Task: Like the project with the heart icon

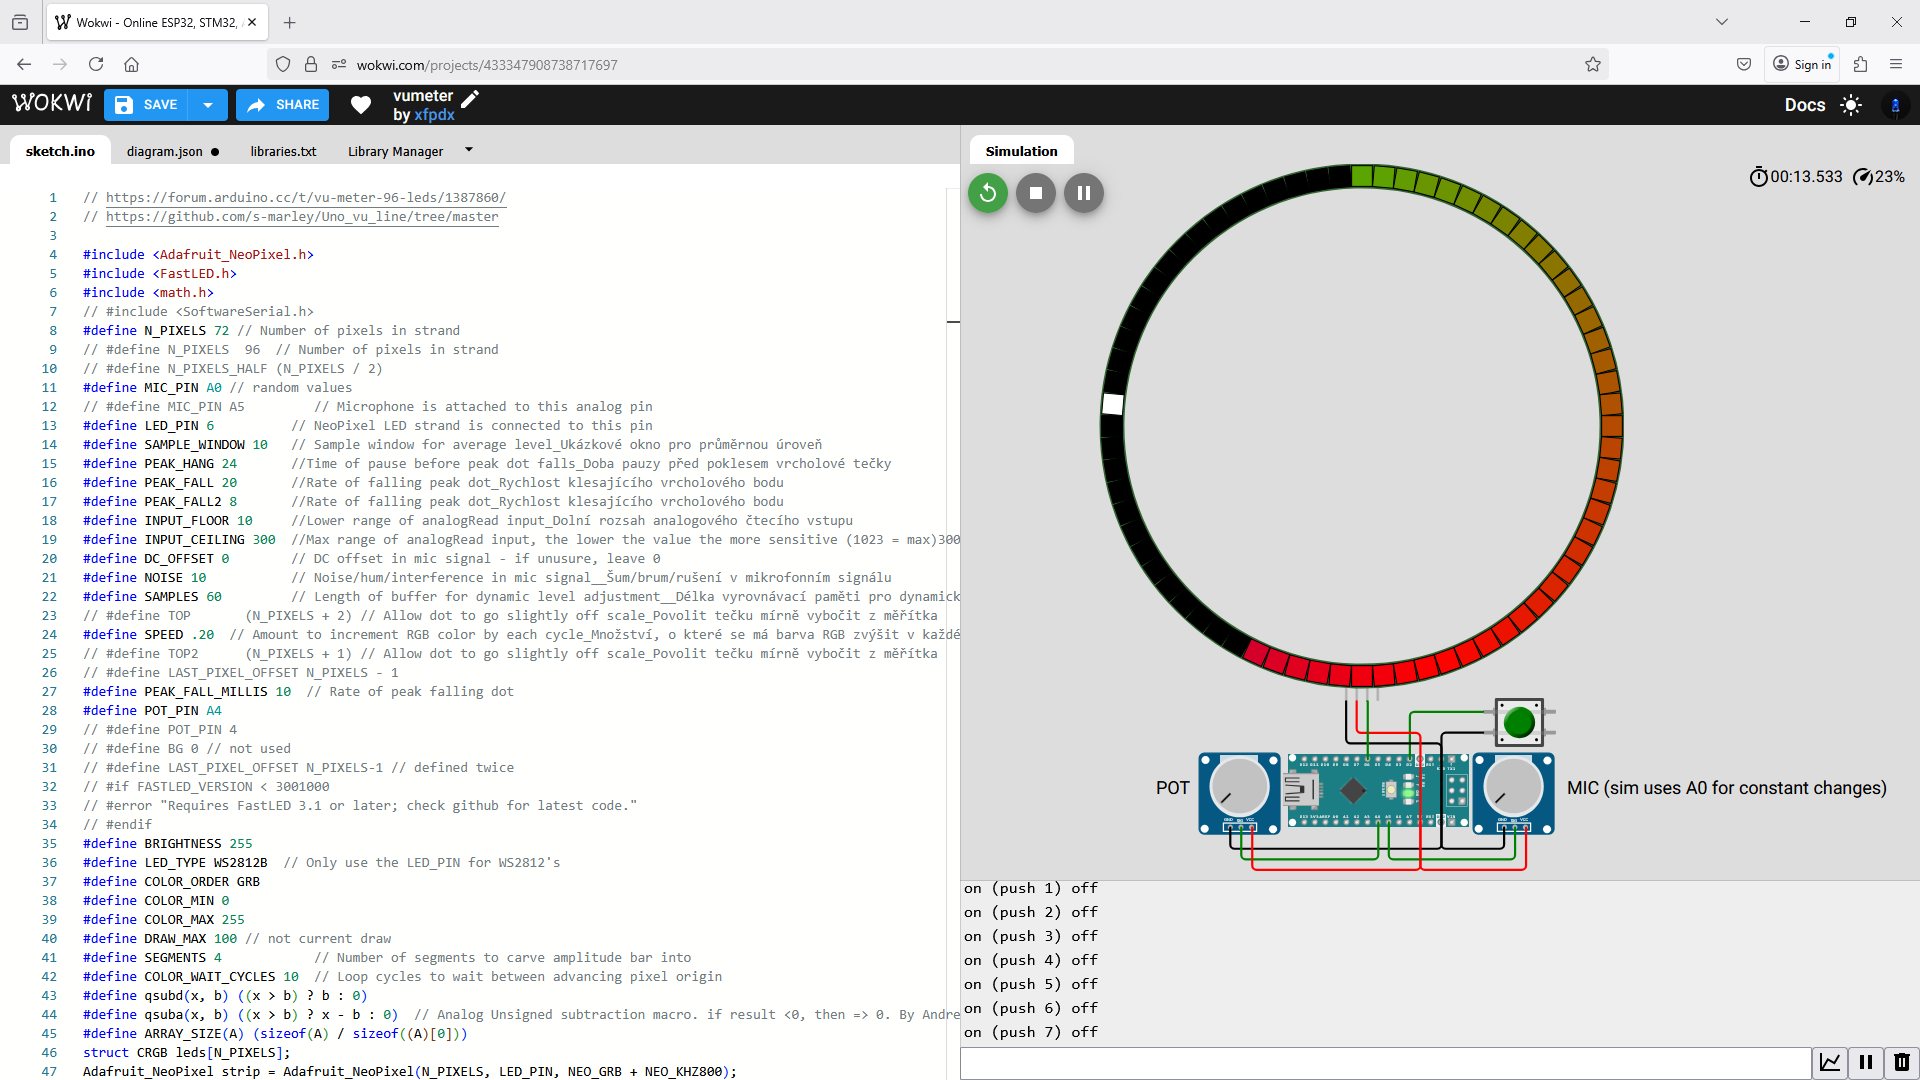Action: pos(360,104)
